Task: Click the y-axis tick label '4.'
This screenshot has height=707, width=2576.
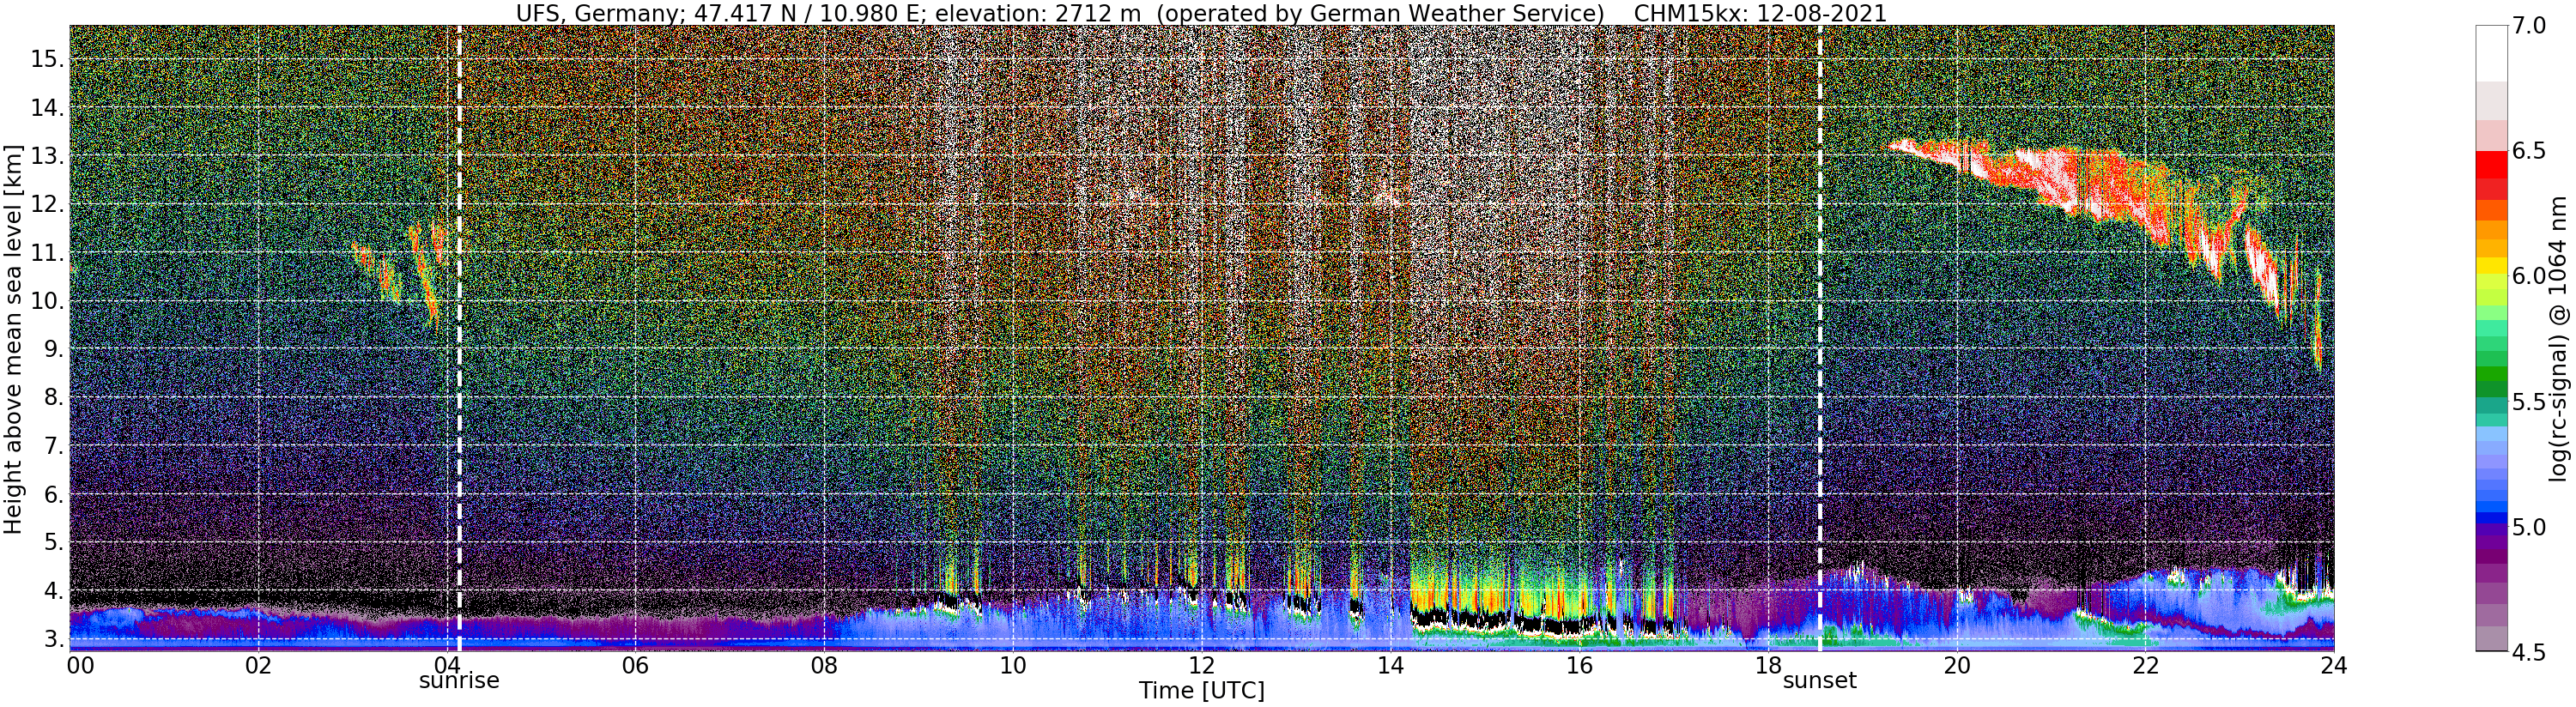Action: [54, 591]
